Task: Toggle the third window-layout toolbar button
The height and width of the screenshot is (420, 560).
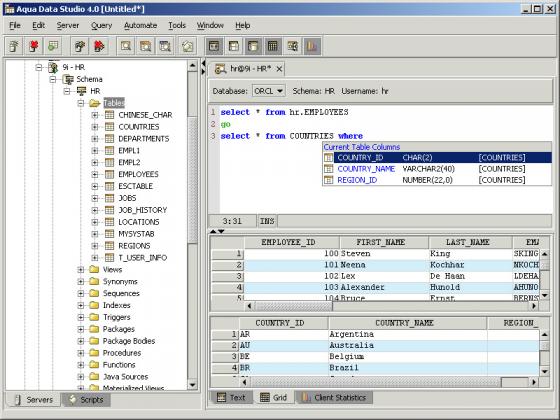Action: 253,46
